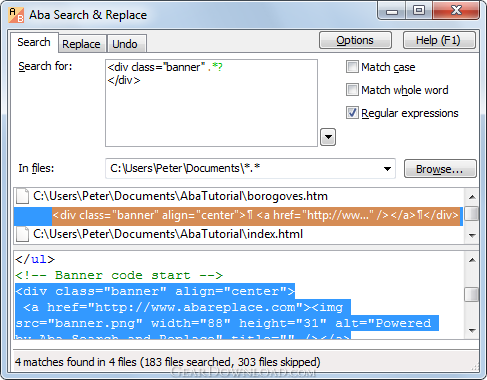Viewport: 487px width, 380px height.
Task: Enable the Match whole word checkbox
Action: [352, 90]
